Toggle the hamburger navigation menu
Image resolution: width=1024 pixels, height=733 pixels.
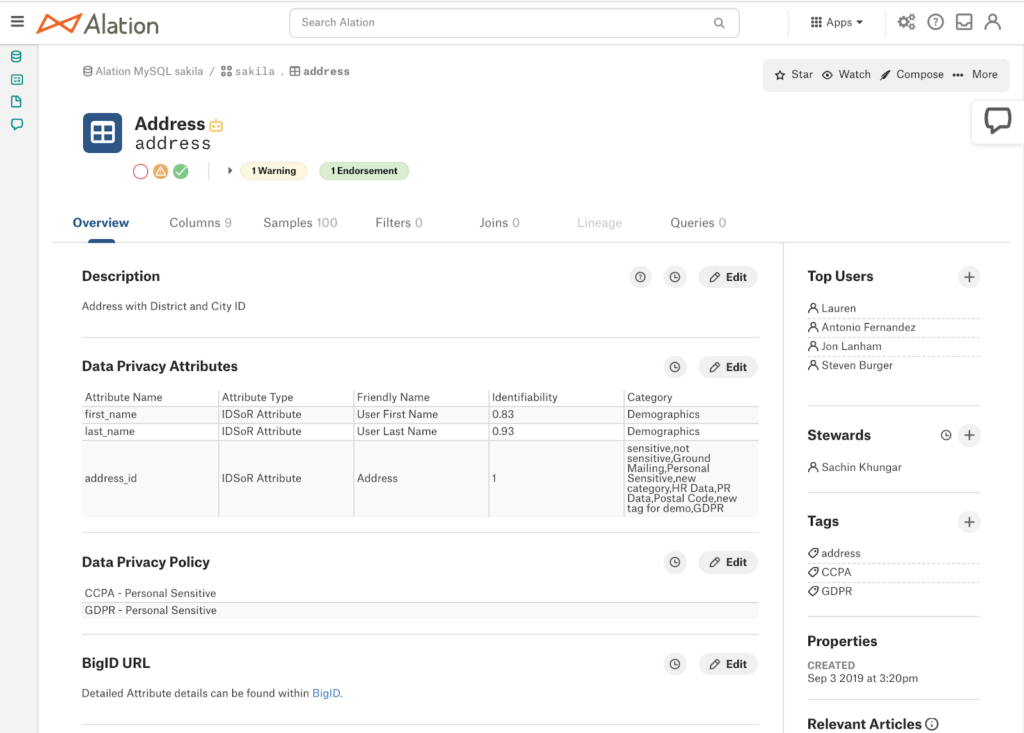[x=17, y=21]
